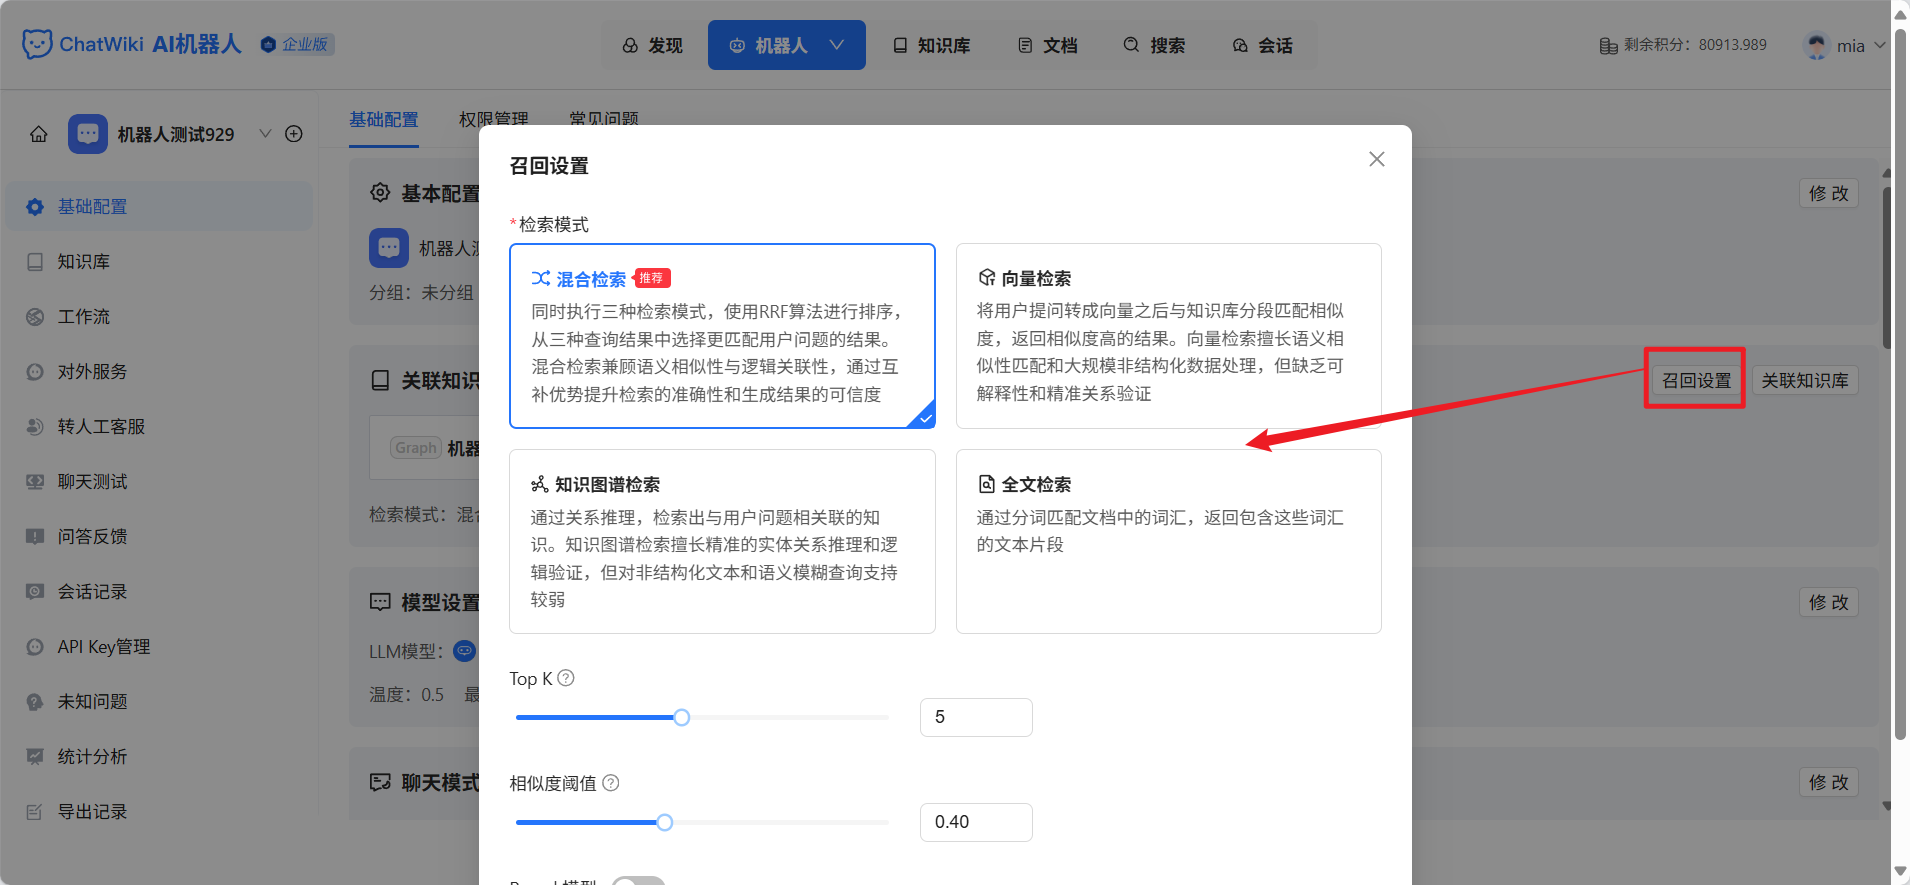Add a new robot with plus icon
The image size is (1910, 885).
tap(294, 134)
